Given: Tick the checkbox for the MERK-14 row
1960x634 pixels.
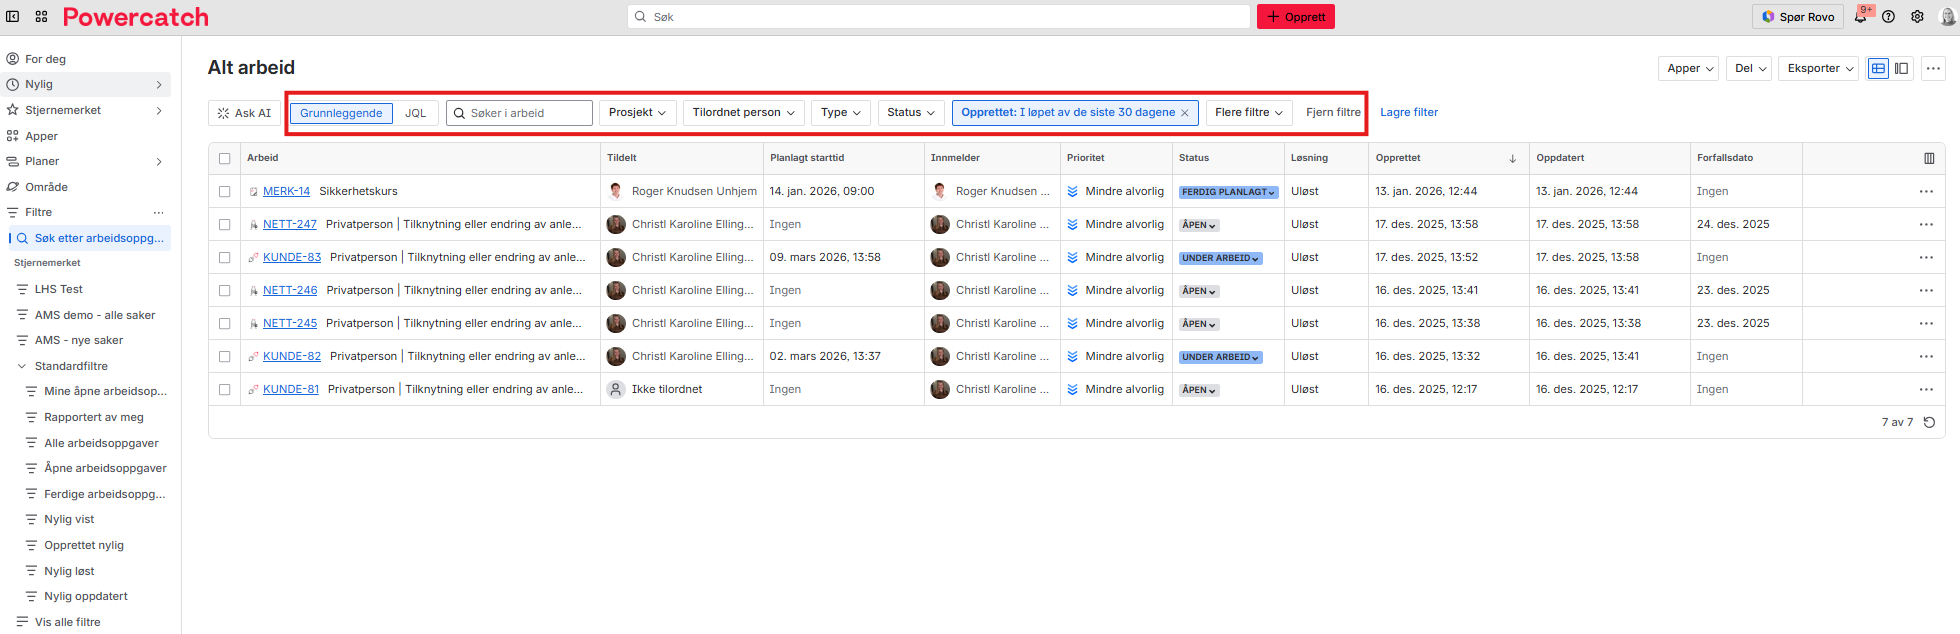Looking at the screenshot, I should pos(224,191).
